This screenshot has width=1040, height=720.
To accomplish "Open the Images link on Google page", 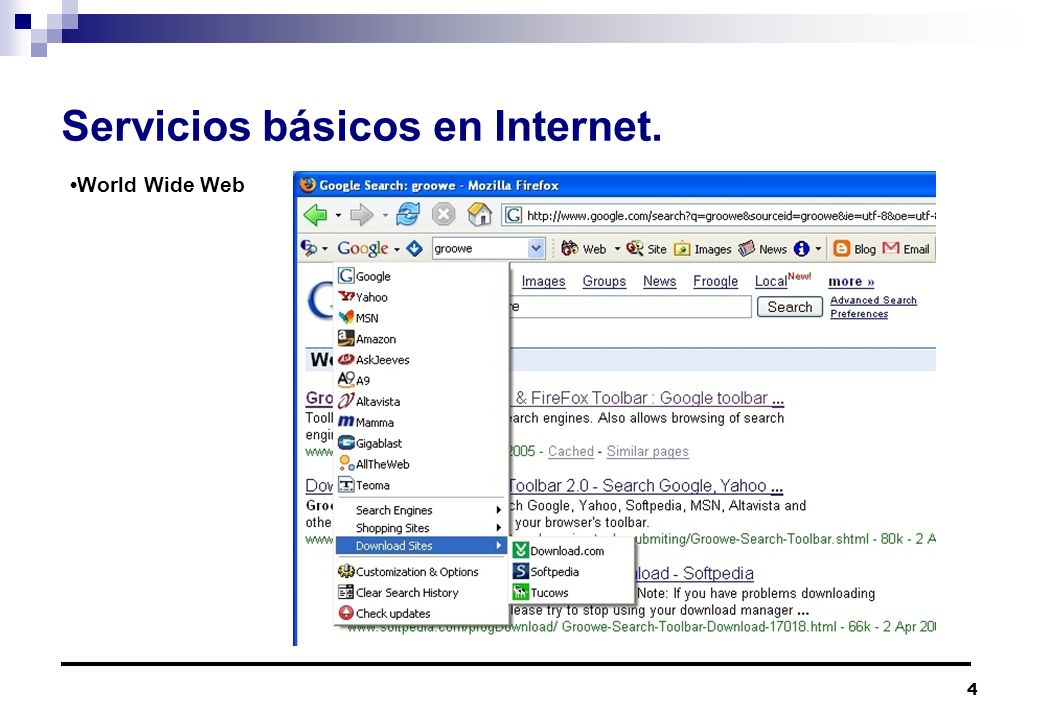I will [x=543, y=281].
